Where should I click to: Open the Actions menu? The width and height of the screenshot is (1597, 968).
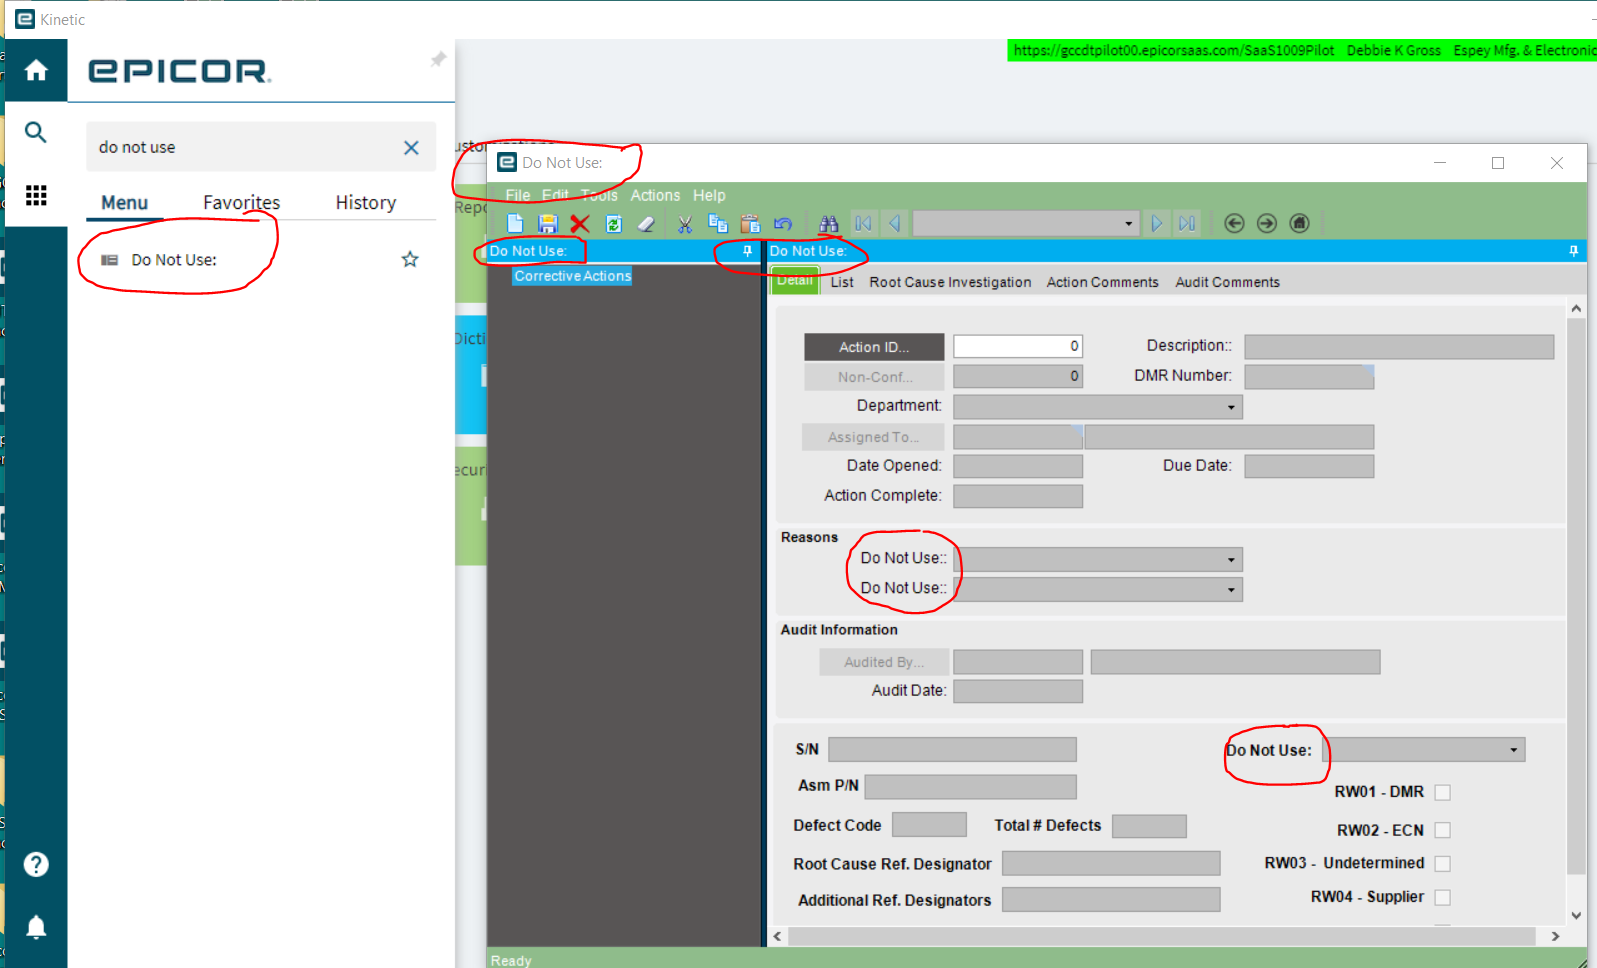(x=655, y=195)
